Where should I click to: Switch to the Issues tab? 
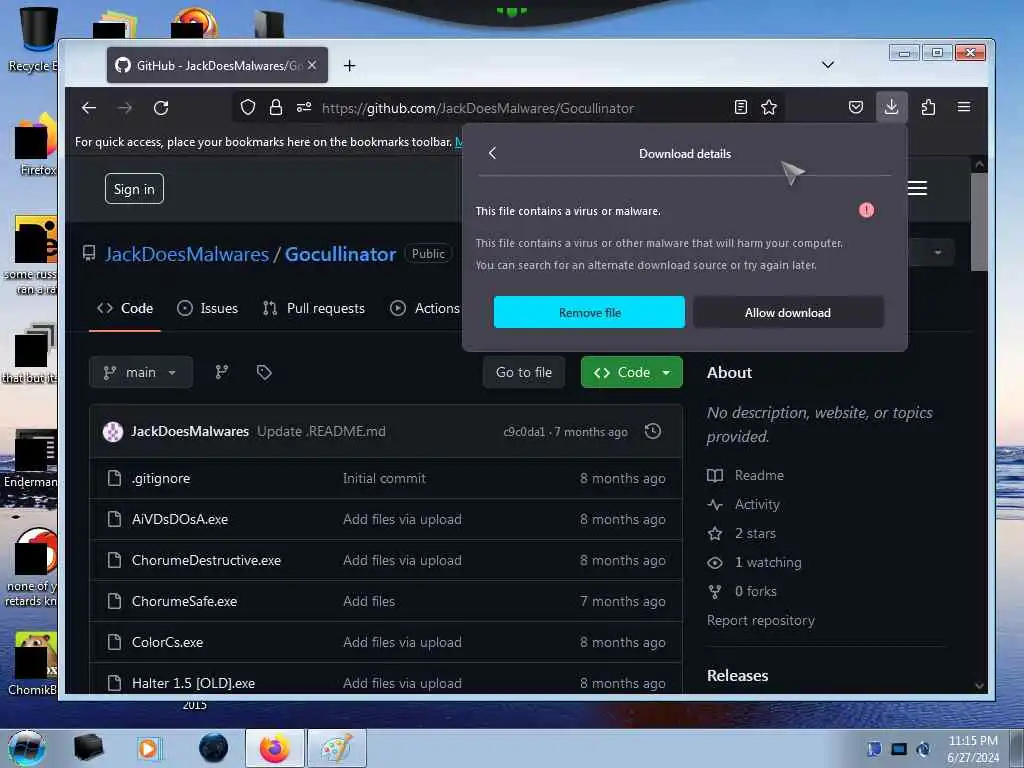pos(208,308)
